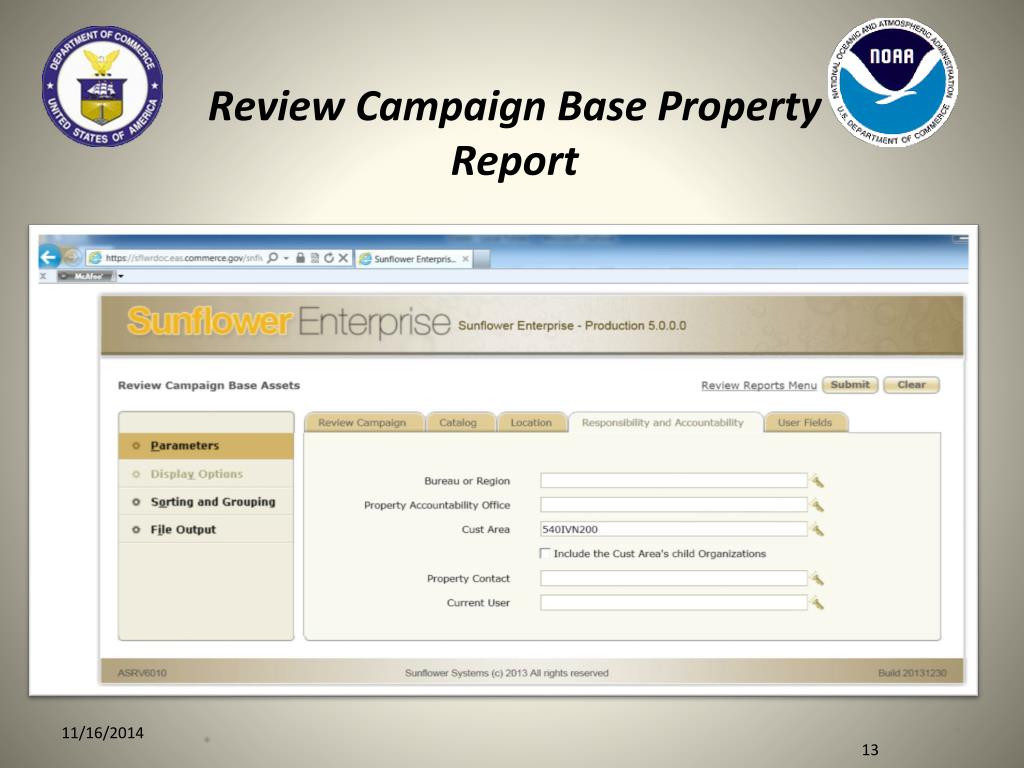The width and height of the screenshot is (1024, 768).
Task: Click the Property Accountability Office input field
Action: click(673, 505)
